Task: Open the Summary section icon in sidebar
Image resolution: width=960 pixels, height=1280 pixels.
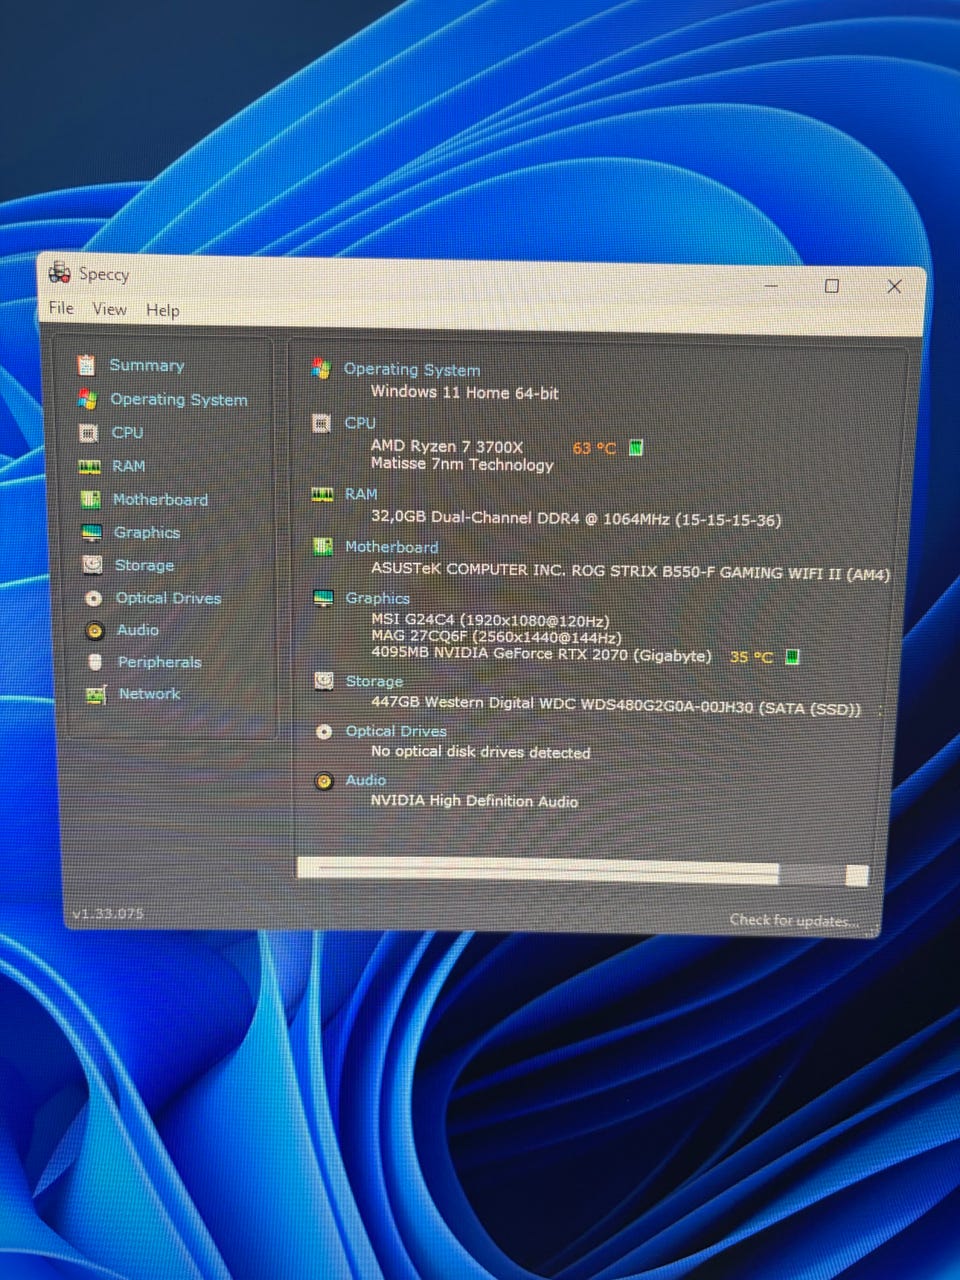Action: pos(86,364)
